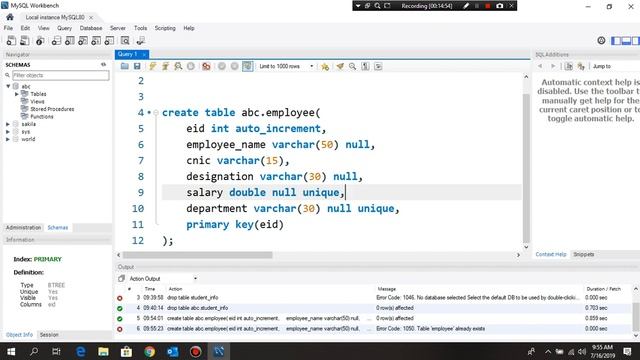The image size is (640, 360).
Task: Open a script file in the query editor
Action: [x=124, y=66]
